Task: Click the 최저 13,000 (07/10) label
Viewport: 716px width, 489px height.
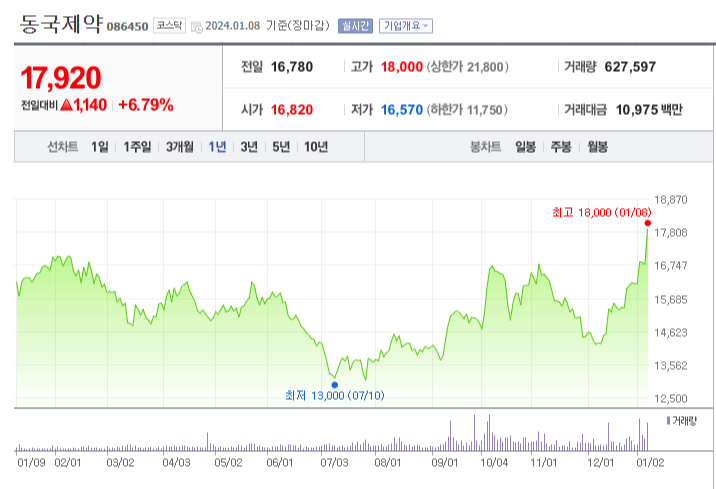Action: point(335,395)
